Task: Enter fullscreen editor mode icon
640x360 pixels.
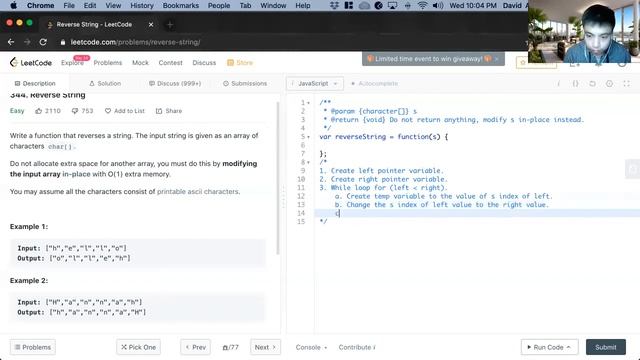Action: coord(627,83)
